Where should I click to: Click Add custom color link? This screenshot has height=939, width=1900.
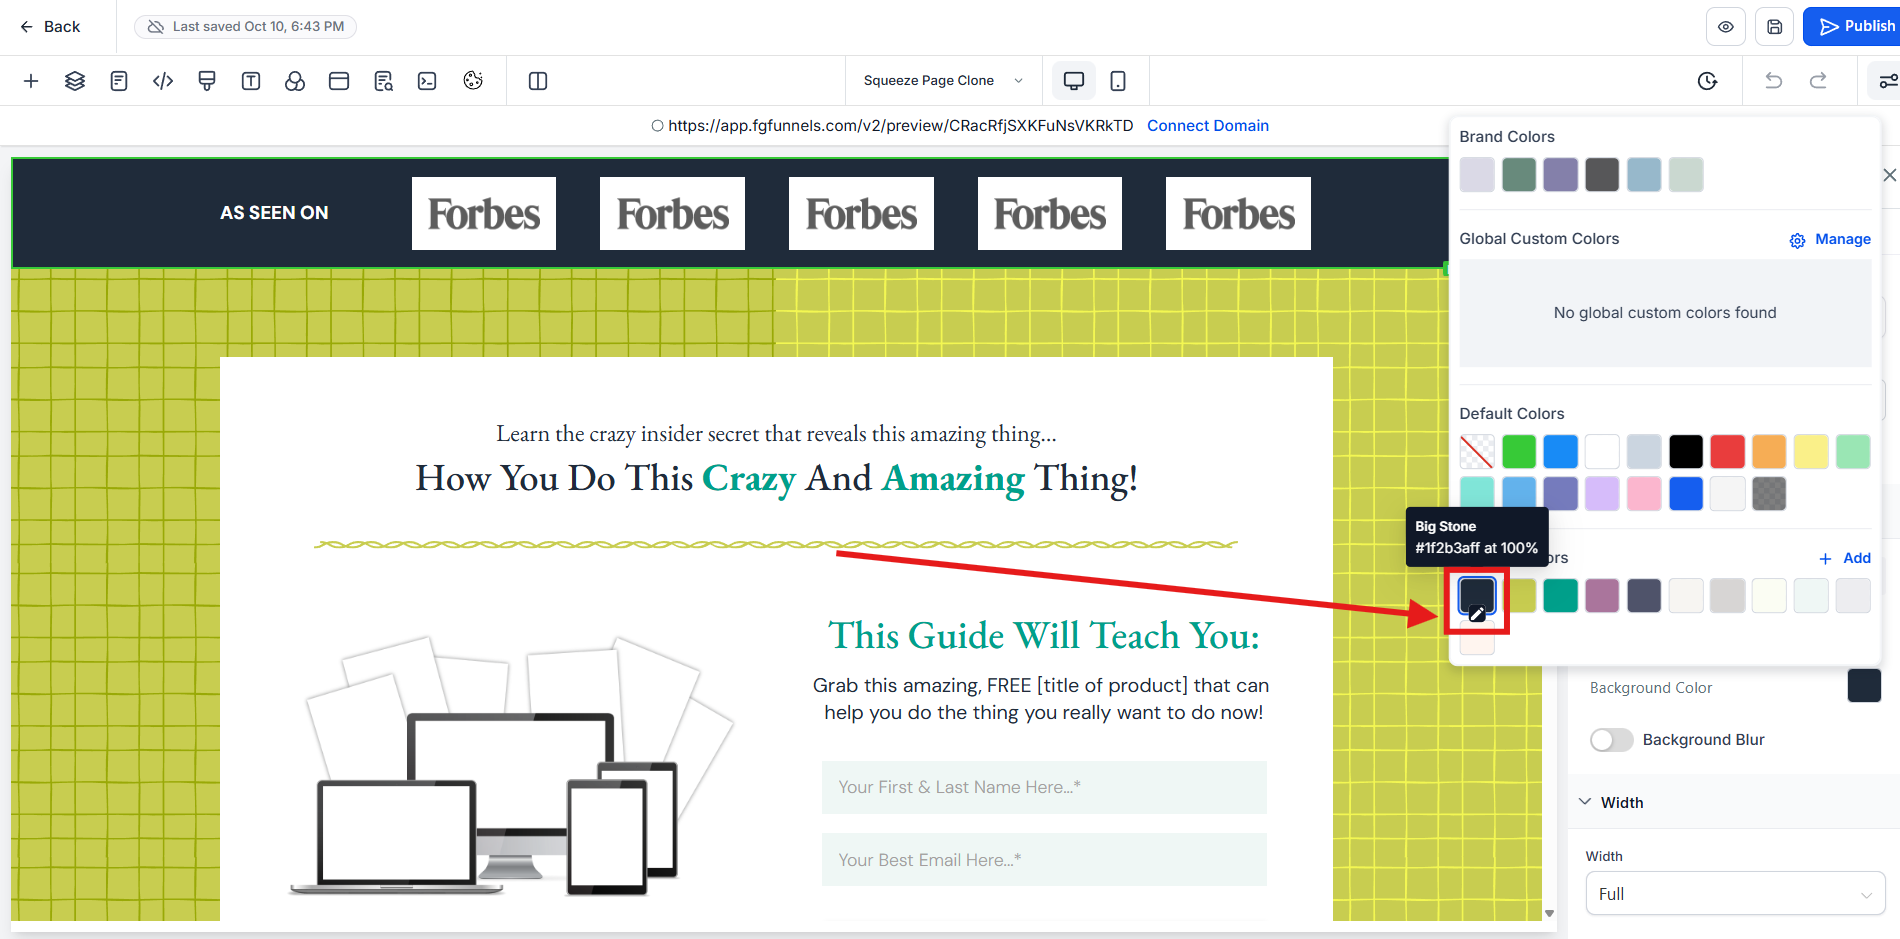[1844, 558]
